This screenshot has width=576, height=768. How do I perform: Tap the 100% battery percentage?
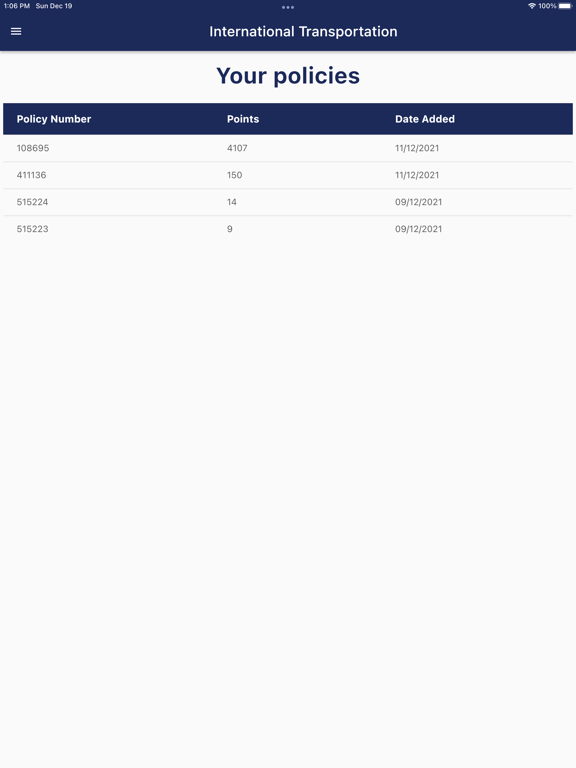pos(547,6)
